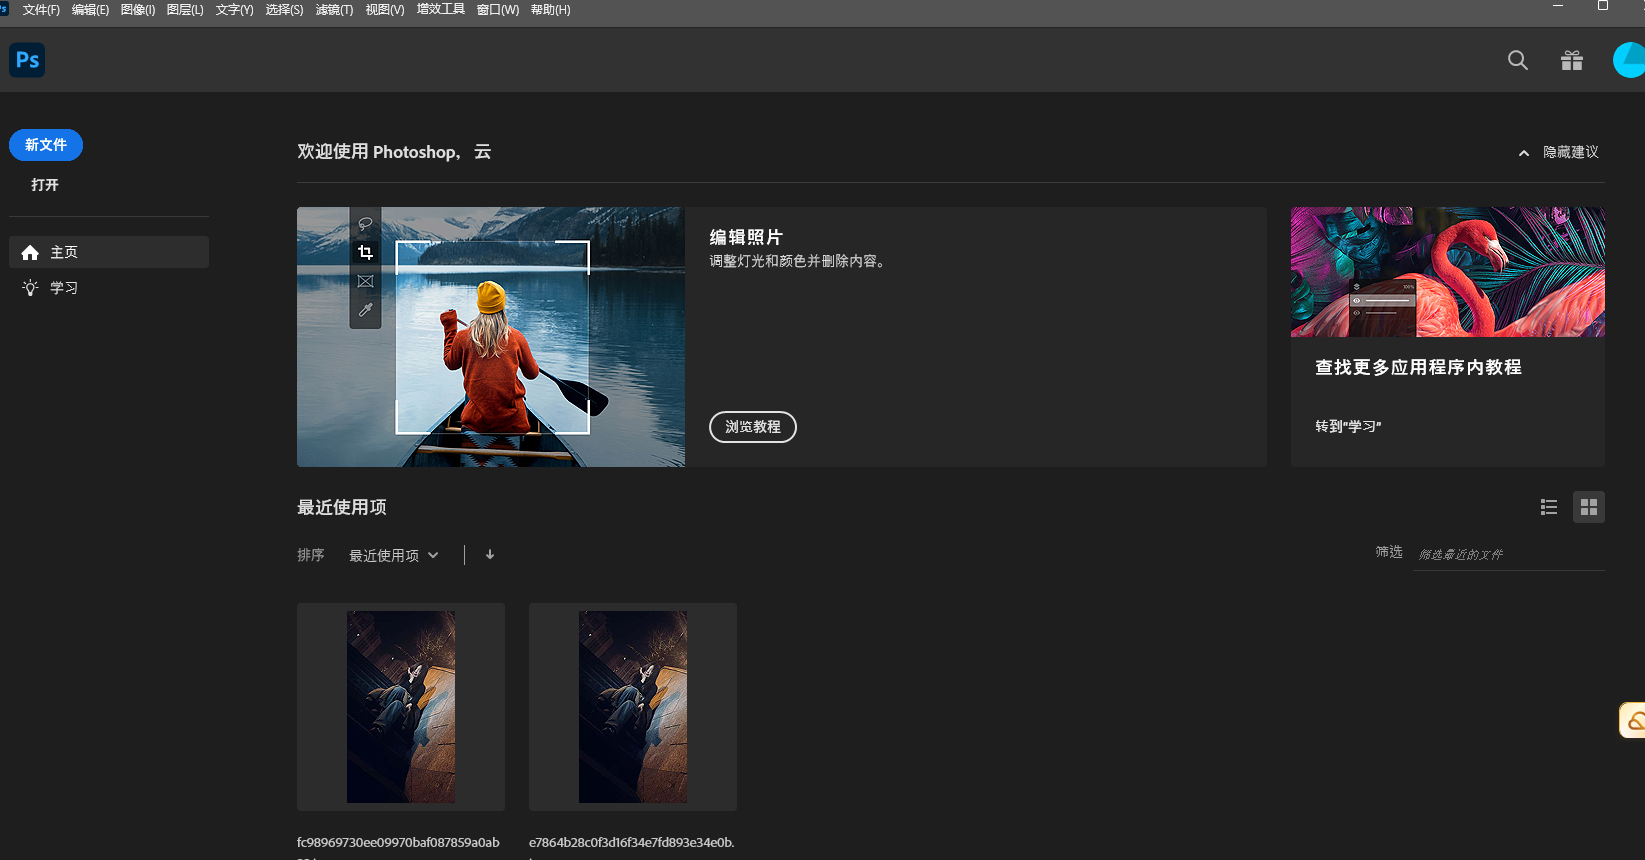1645x860 pixels.
Task: Click the Photoshop Ps home logo
Action: pyautogui.click(x=27, y=60)
